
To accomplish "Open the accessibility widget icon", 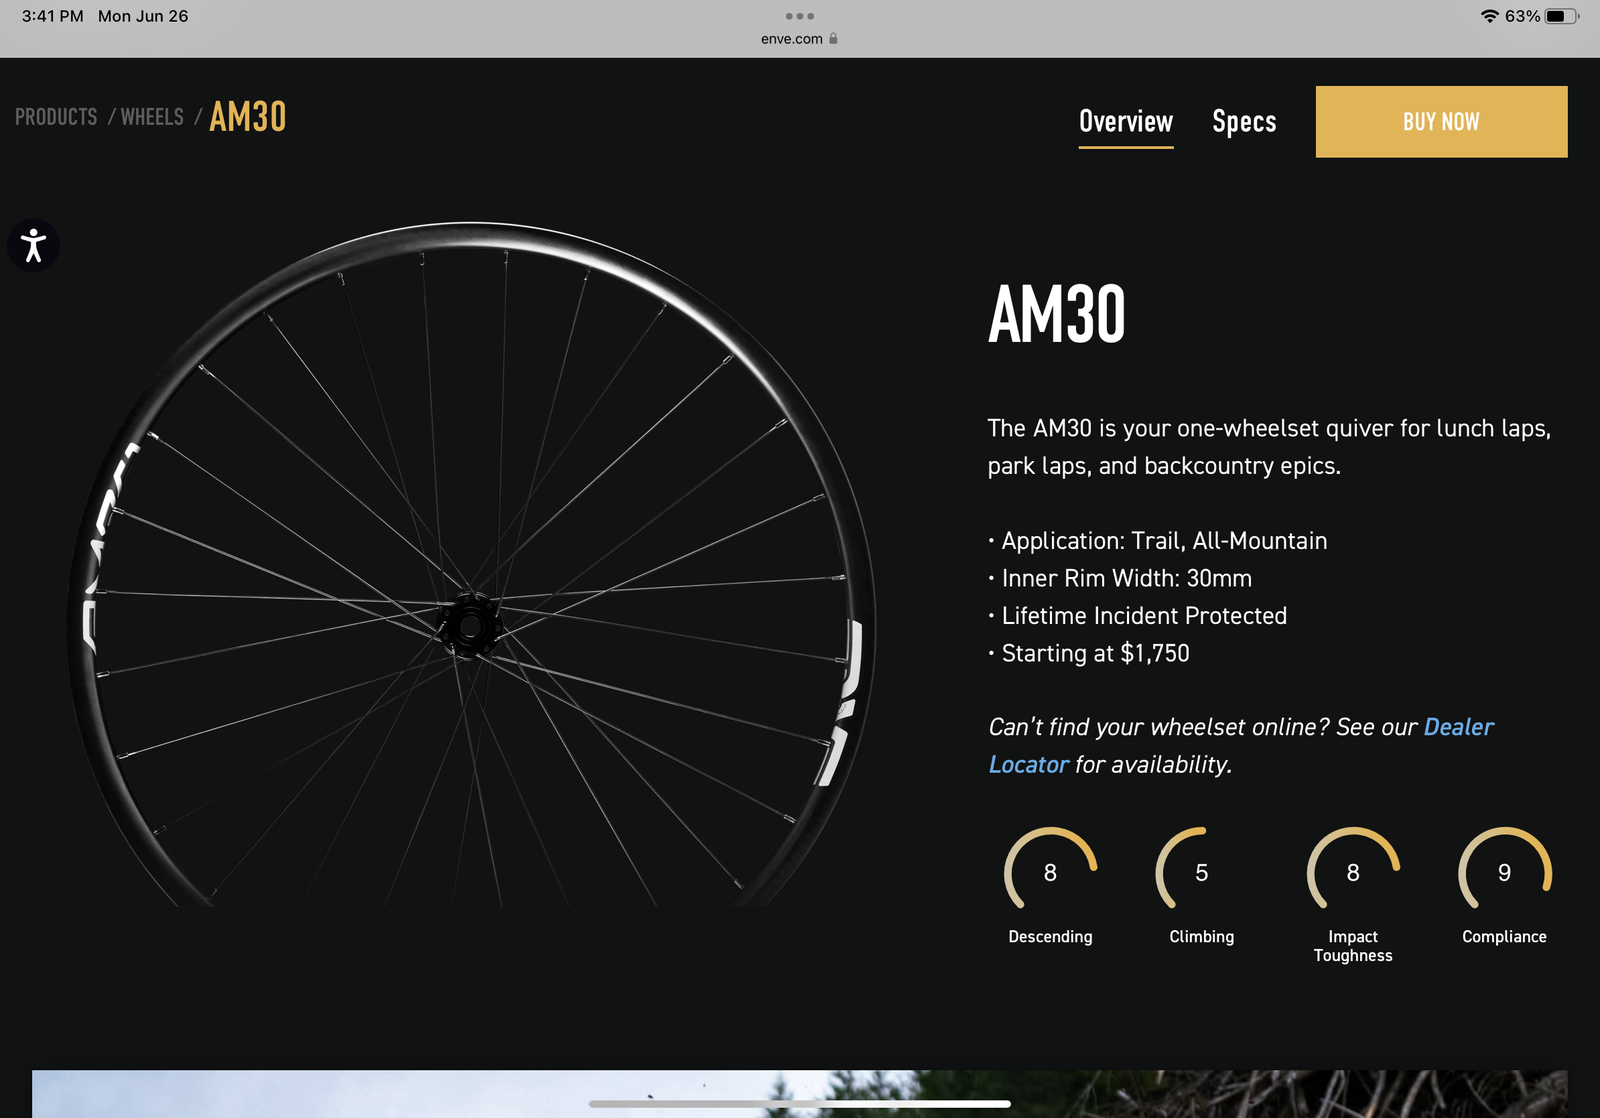I will (33, 245).
